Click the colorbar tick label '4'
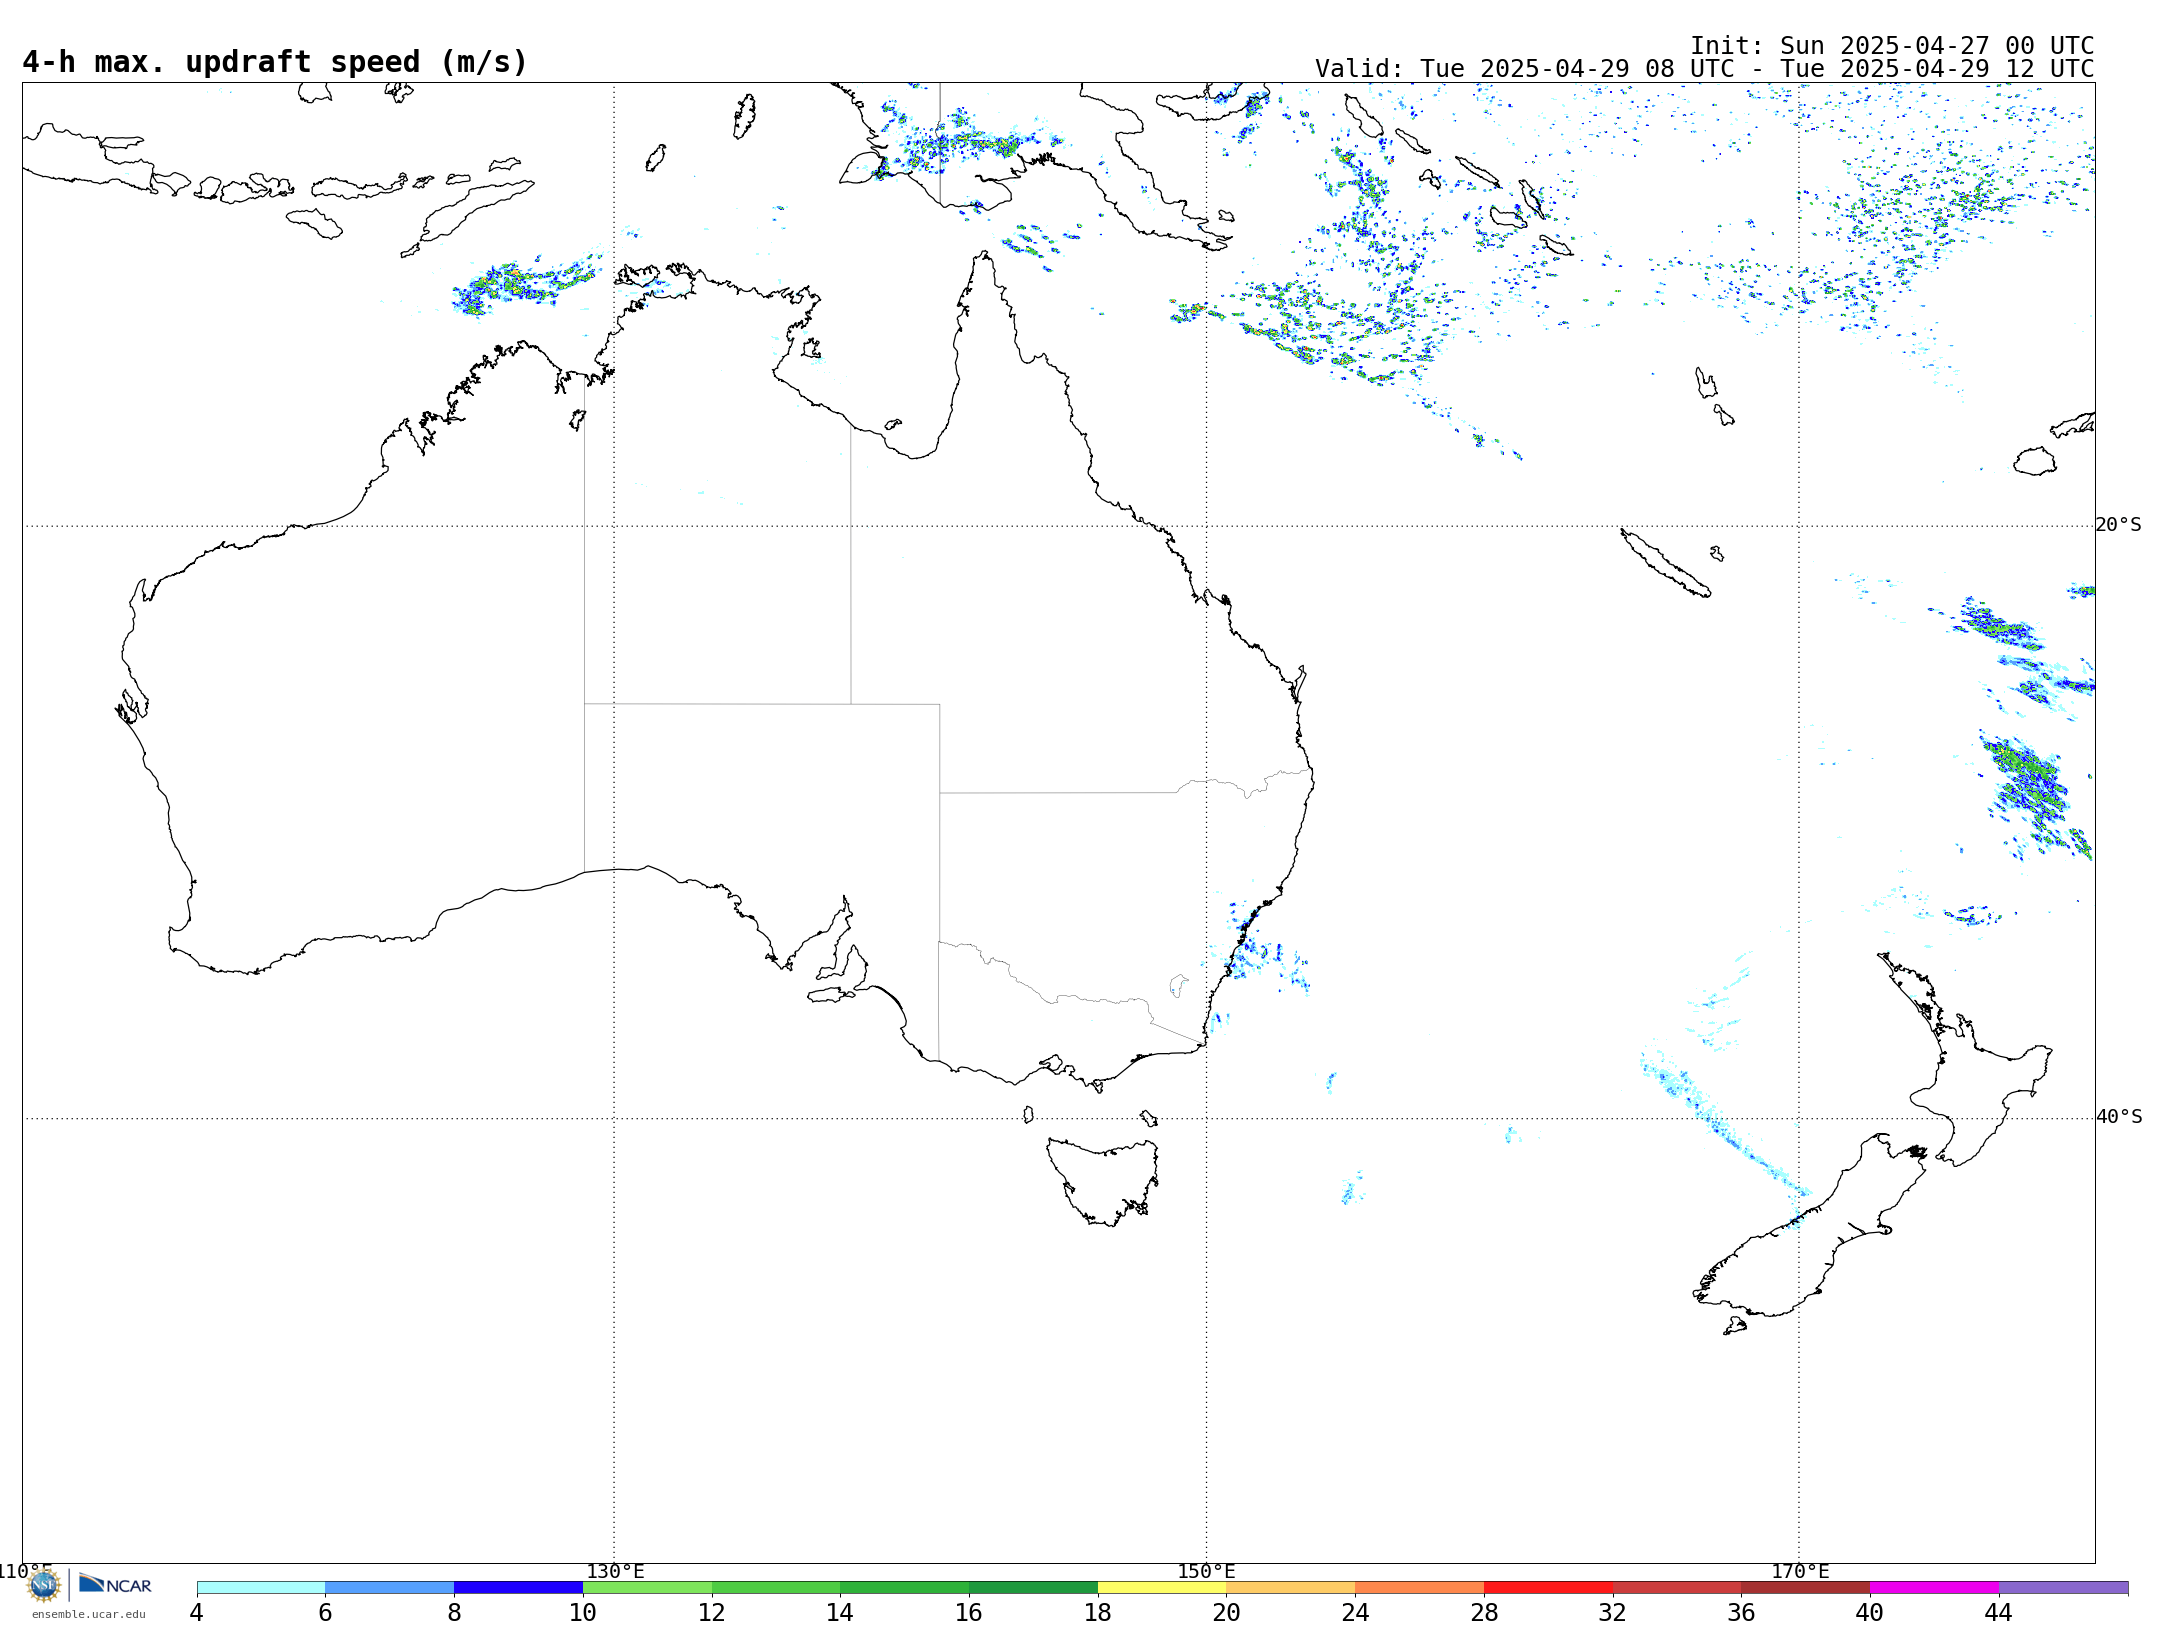Viewport: 2160px width, 1626px height. coord(197,1612)
